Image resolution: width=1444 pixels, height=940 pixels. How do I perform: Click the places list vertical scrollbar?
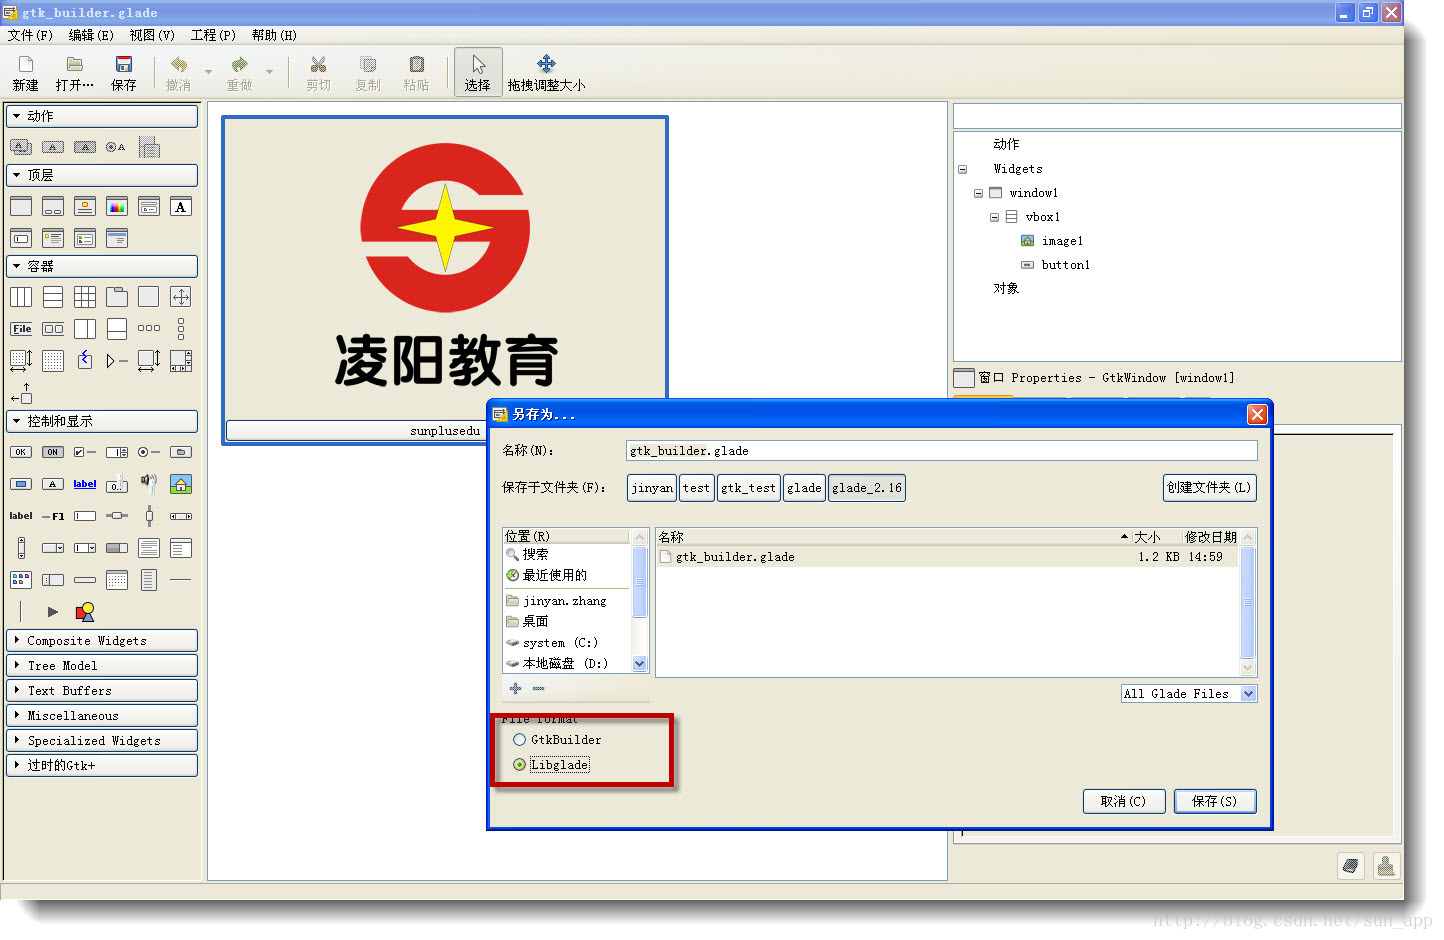click(640, 600)
